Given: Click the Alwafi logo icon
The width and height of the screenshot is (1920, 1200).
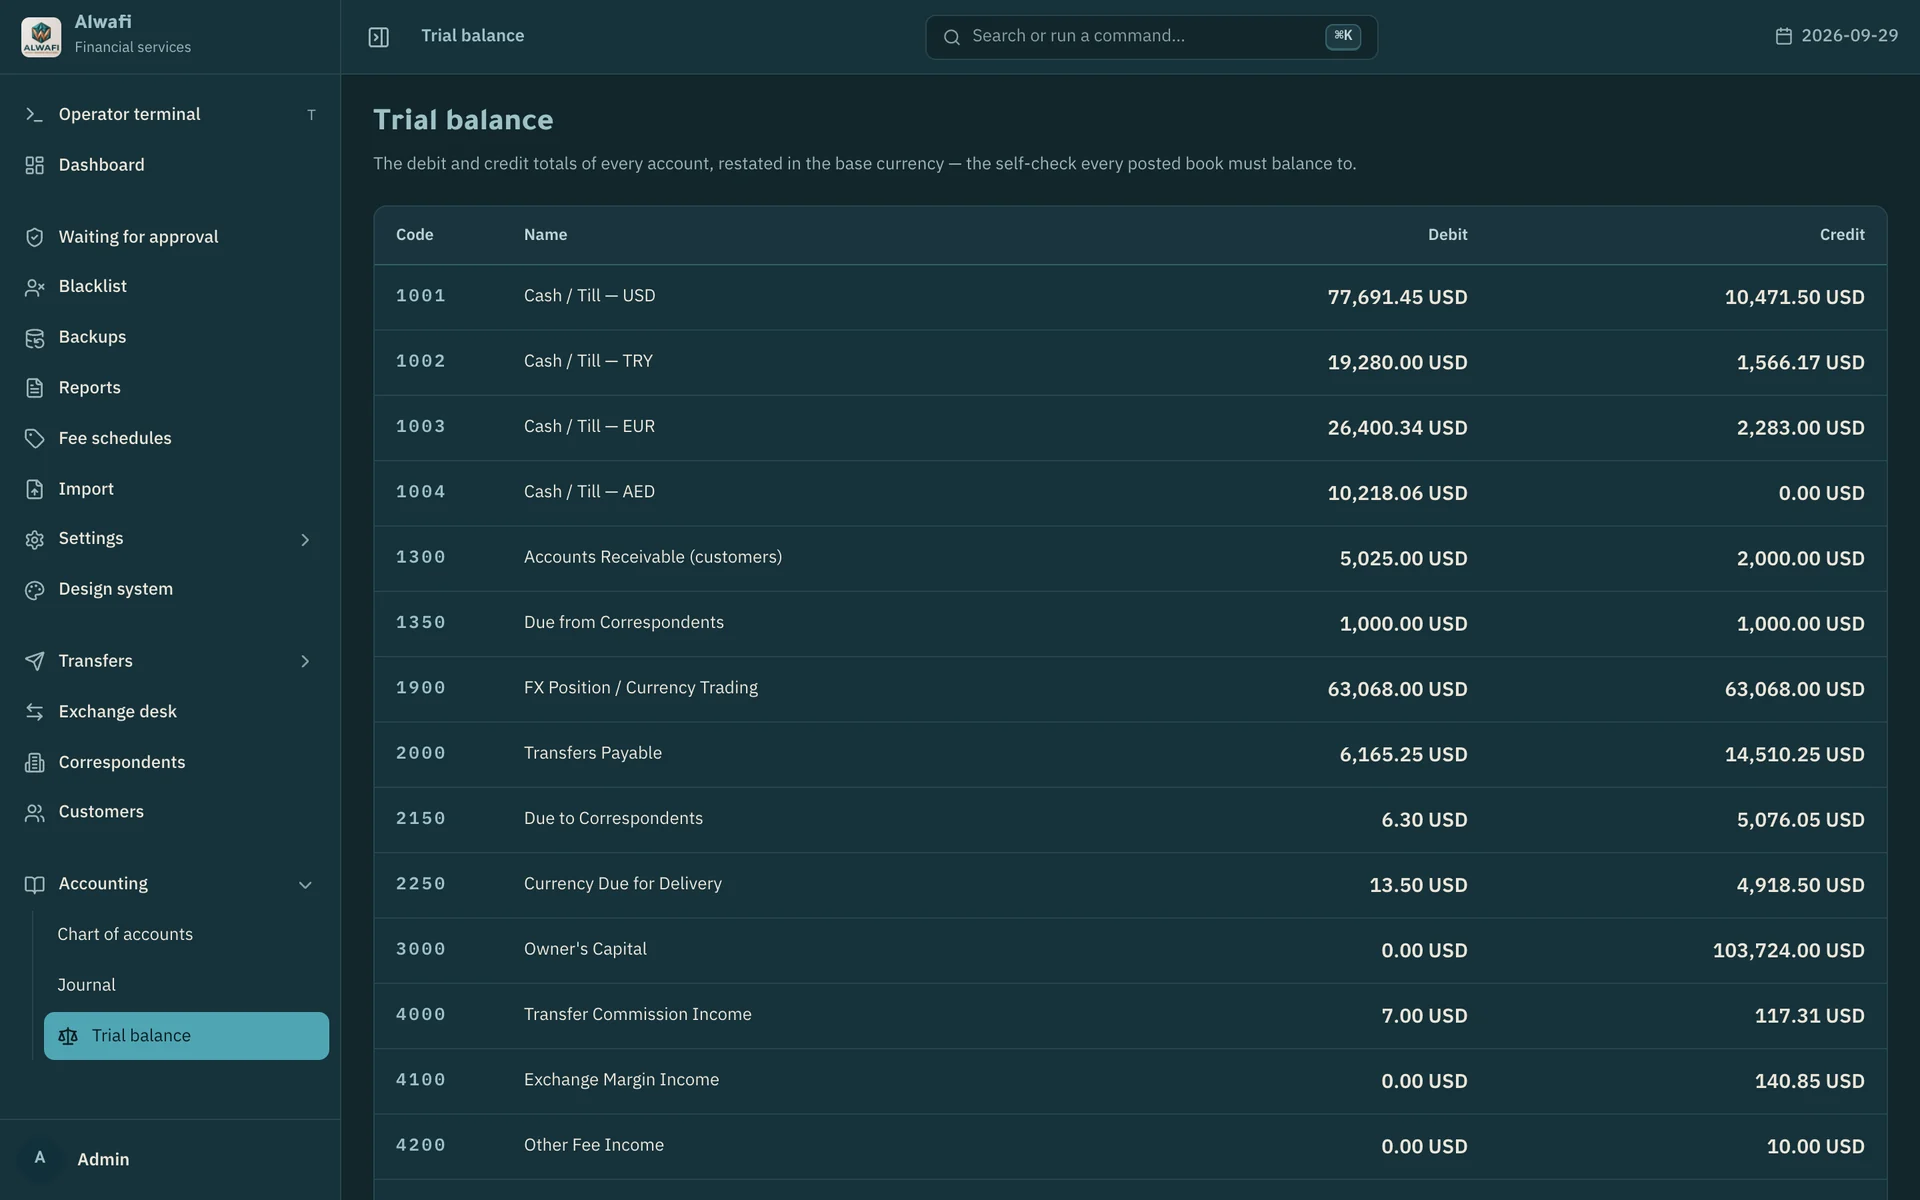Looking at the screenshot, I should pyautogui.click(x=41, y=36).
